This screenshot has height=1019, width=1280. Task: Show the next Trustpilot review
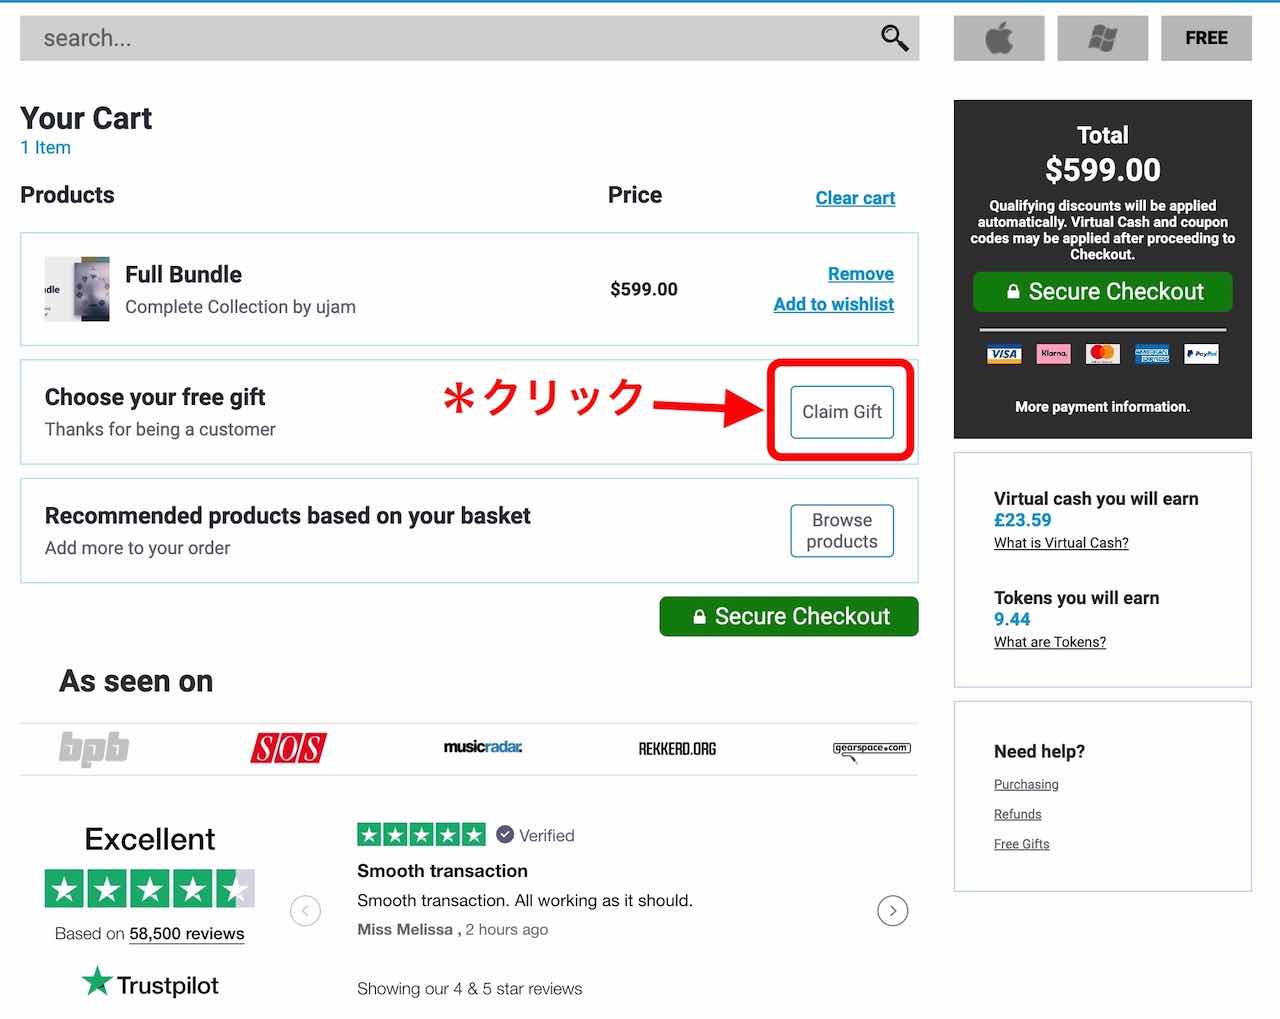point(892,910)
